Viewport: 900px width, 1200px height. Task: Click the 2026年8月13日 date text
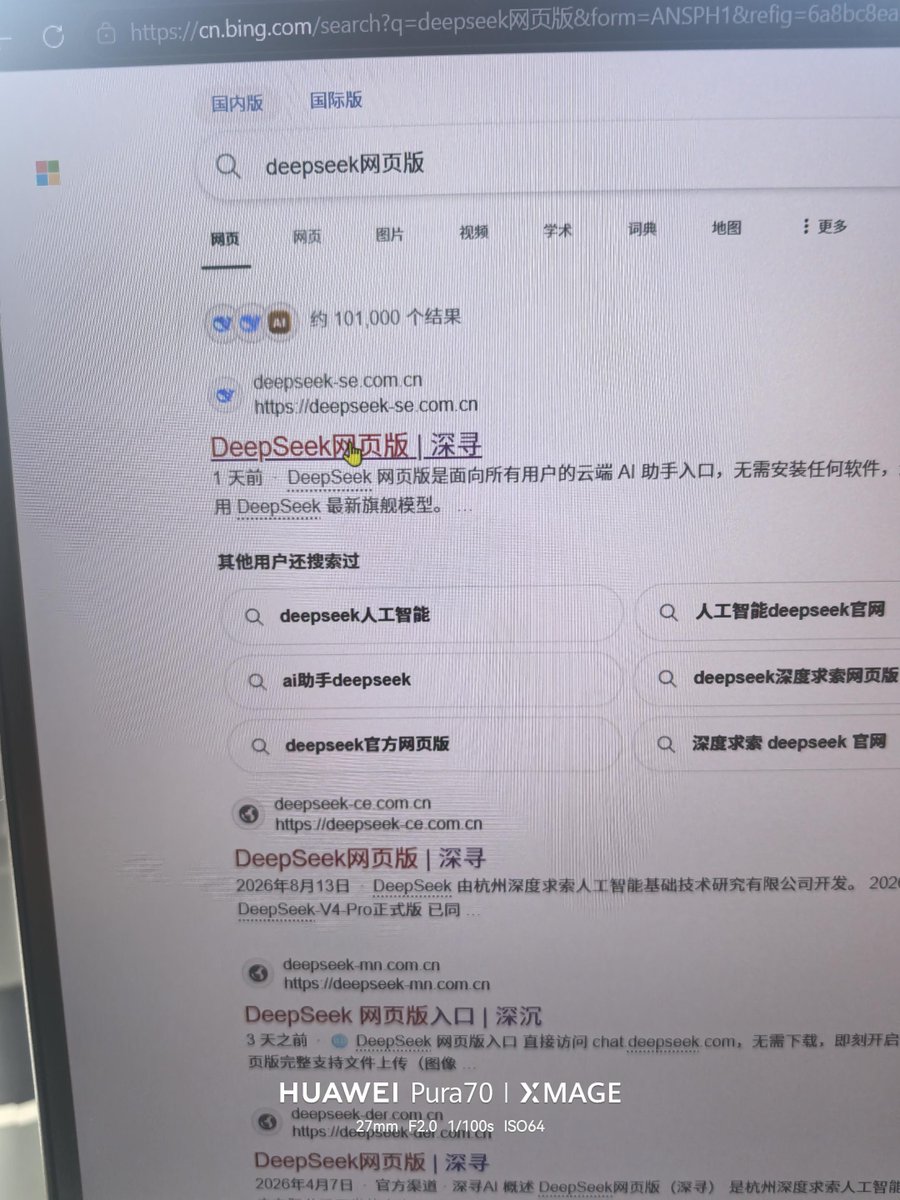[x=293, y=886]
